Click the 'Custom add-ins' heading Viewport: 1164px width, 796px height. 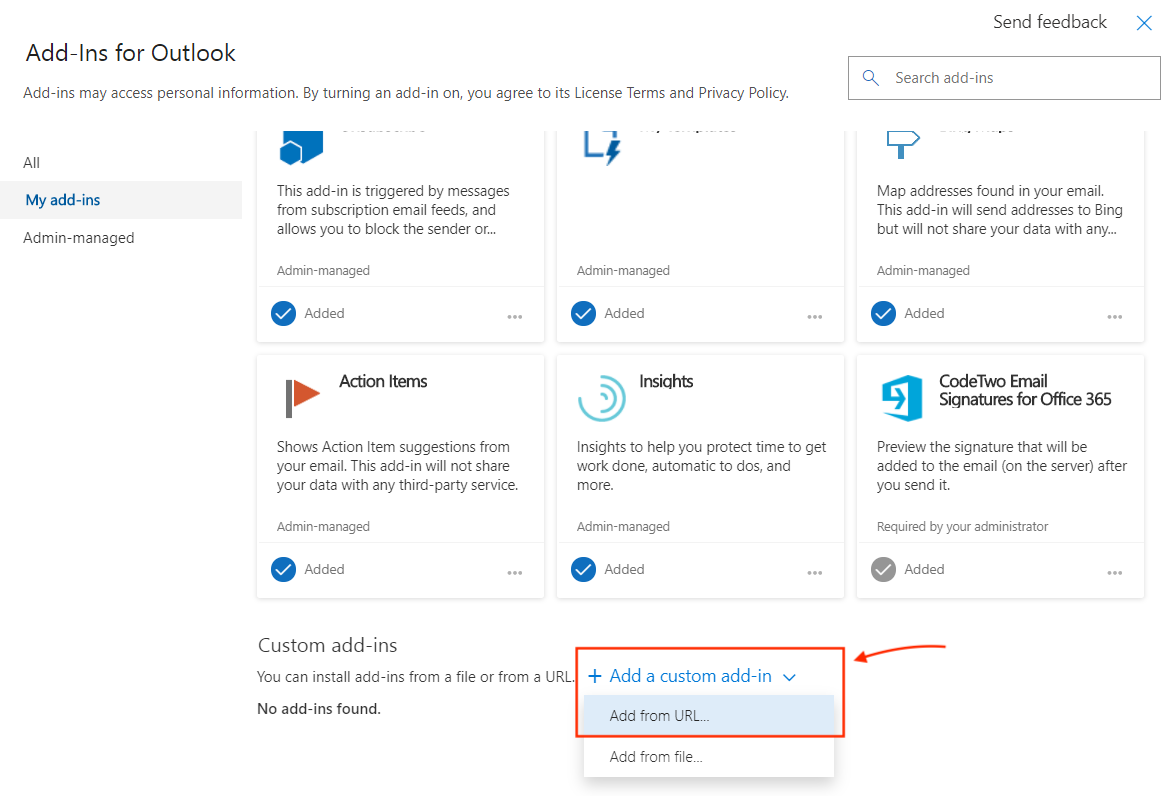(x=327, y=645)
